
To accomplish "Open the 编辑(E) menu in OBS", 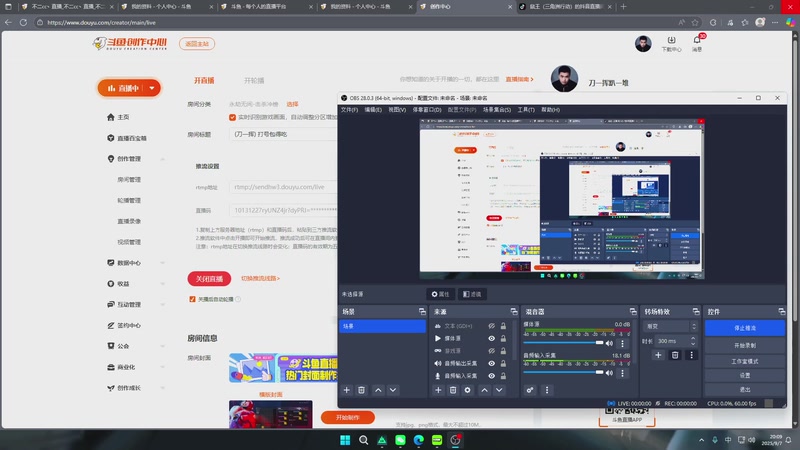I will (x=373, y=110).
